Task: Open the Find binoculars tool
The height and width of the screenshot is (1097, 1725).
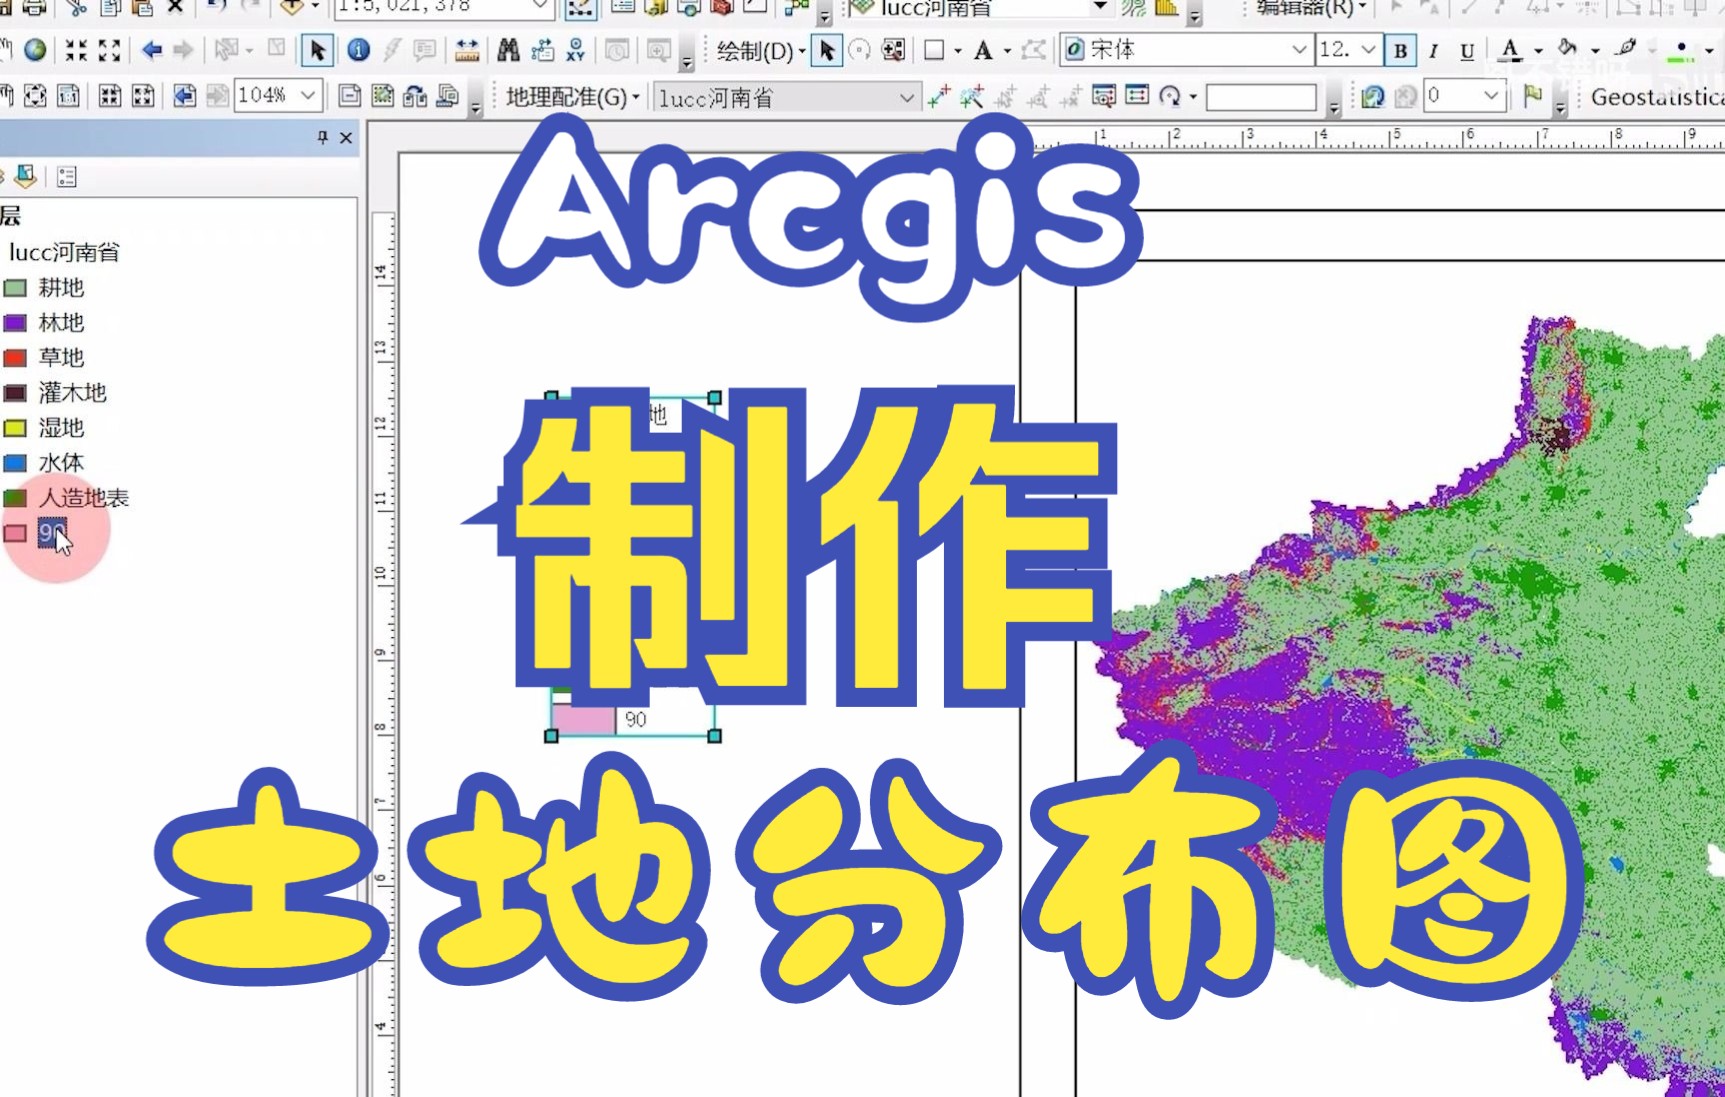Action: (x=508, y=50)
